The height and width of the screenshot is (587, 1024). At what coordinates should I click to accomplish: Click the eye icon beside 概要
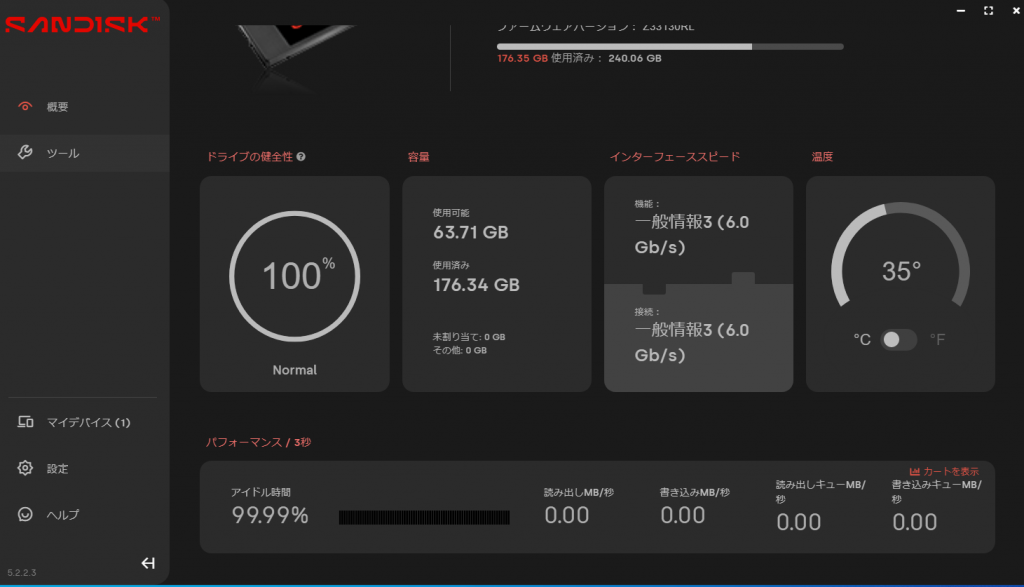pyautogui.click(x=26, y=106)
